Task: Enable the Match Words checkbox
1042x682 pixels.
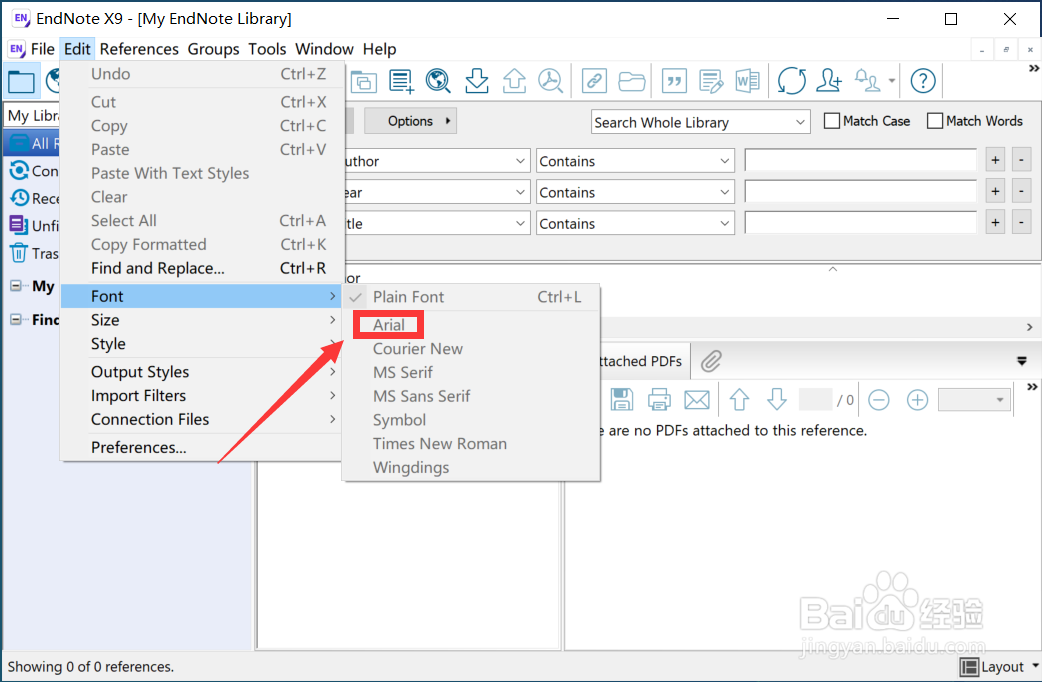Action: pos(934,121)
